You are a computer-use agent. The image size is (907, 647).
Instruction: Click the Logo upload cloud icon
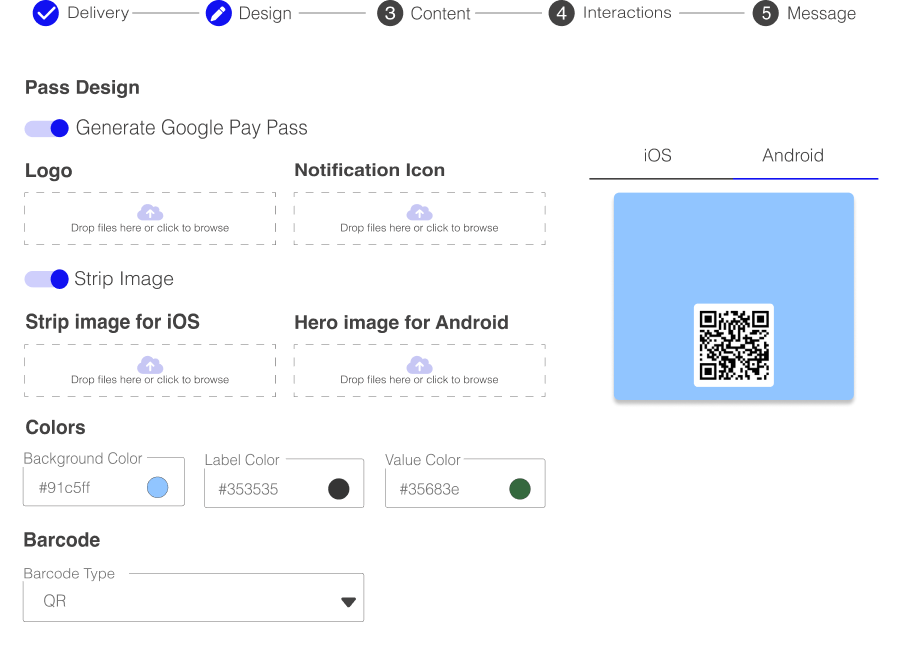(150, 212)
